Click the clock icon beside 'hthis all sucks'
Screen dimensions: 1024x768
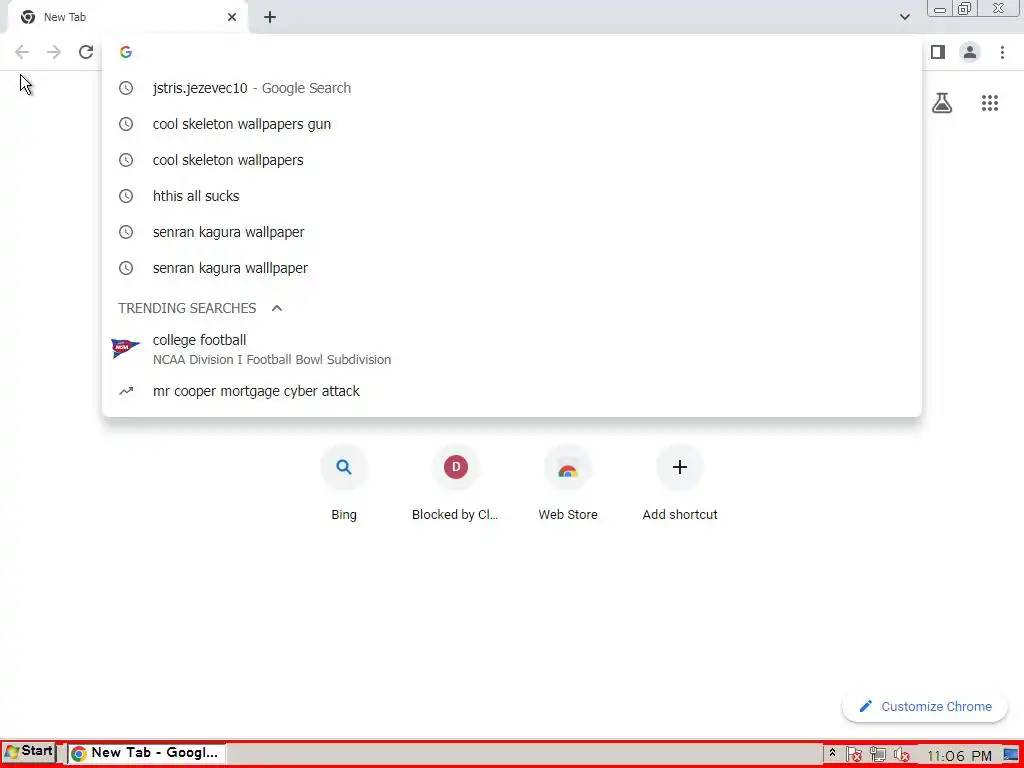coord(126,196)
